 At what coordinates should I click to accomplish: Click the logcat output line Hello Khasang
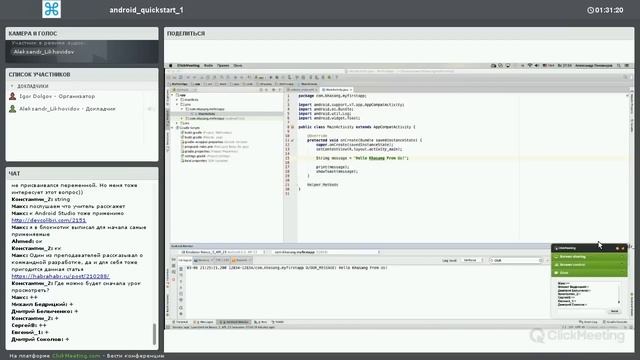[x=287, y=268]
